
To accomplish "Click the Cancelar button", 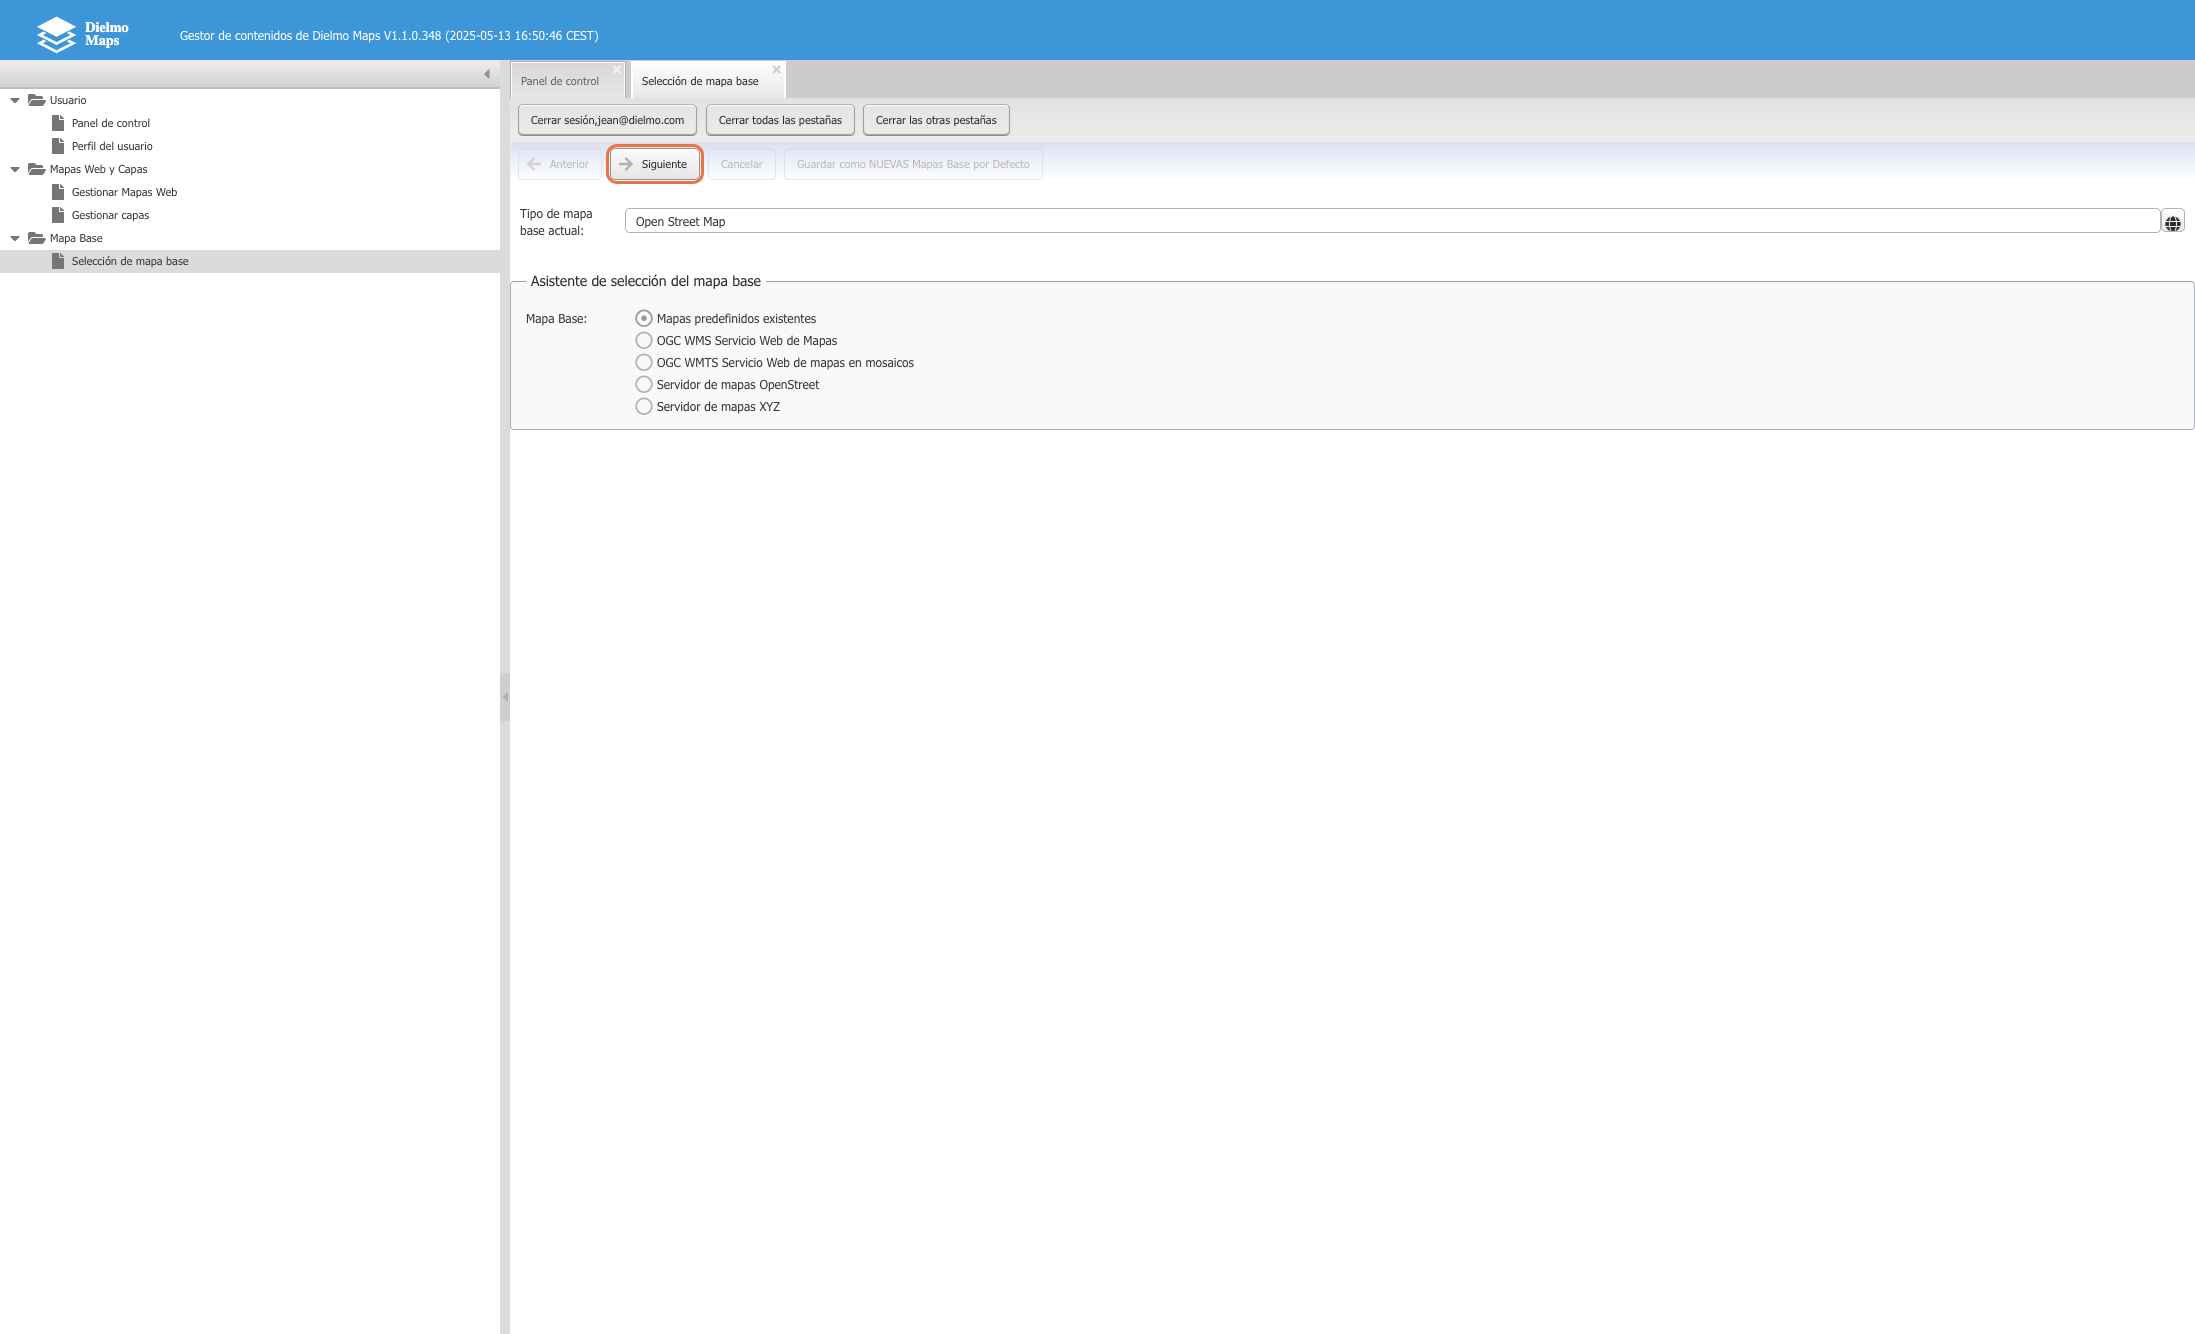I will click(x=741, y=164).
